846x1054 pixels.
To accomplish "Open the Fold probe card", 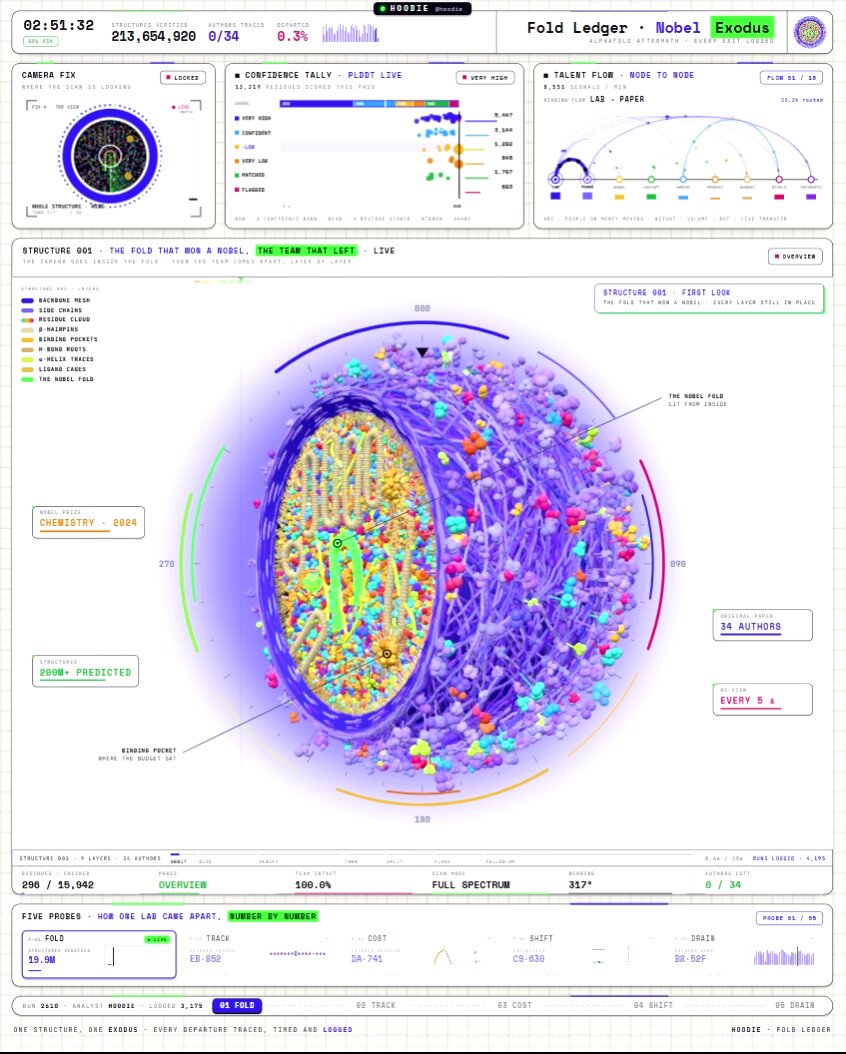I will click(x=99, y=955).
